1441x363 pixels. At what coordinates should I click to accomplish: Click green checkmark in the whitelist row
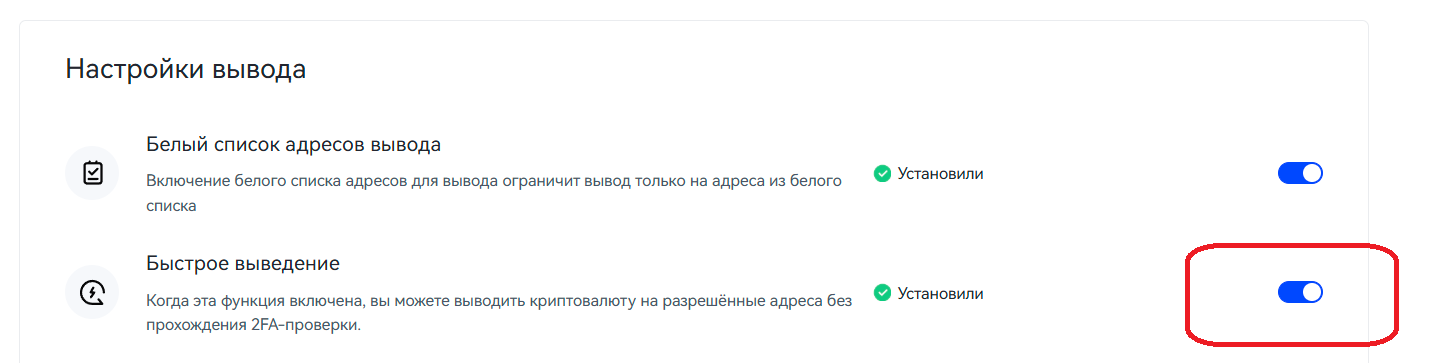pyautogui.click(x=882, y=173)
